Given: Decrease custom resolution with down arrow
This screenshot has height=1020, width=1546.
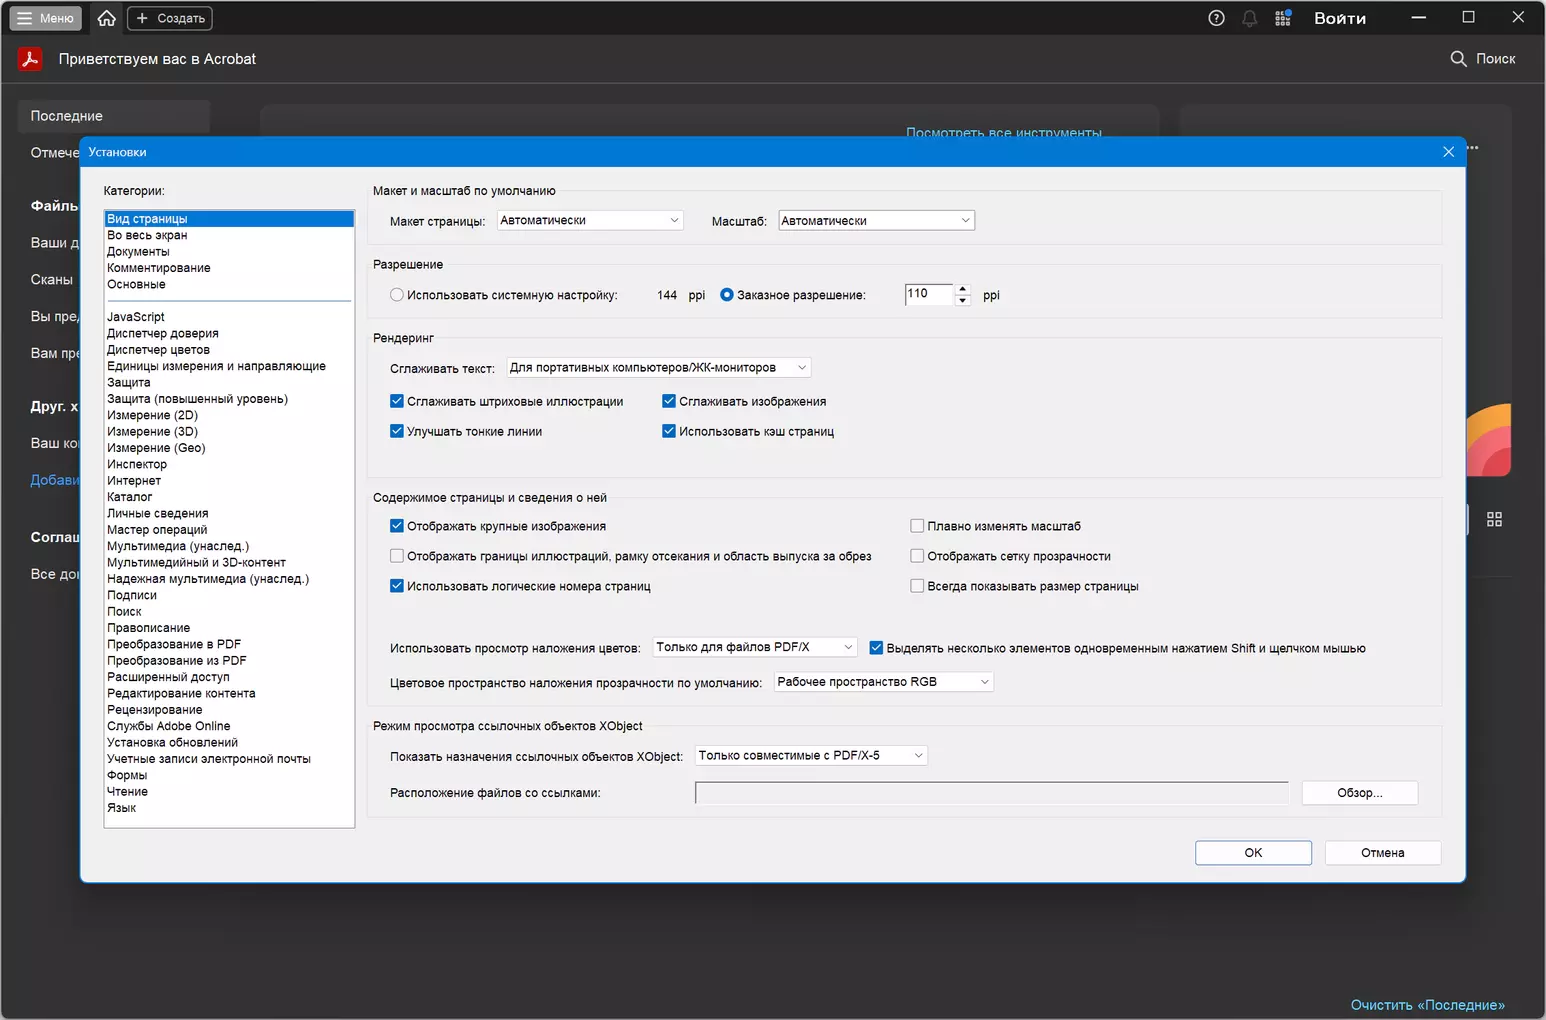Looking at the screenshot, I should tap(963, 301).
